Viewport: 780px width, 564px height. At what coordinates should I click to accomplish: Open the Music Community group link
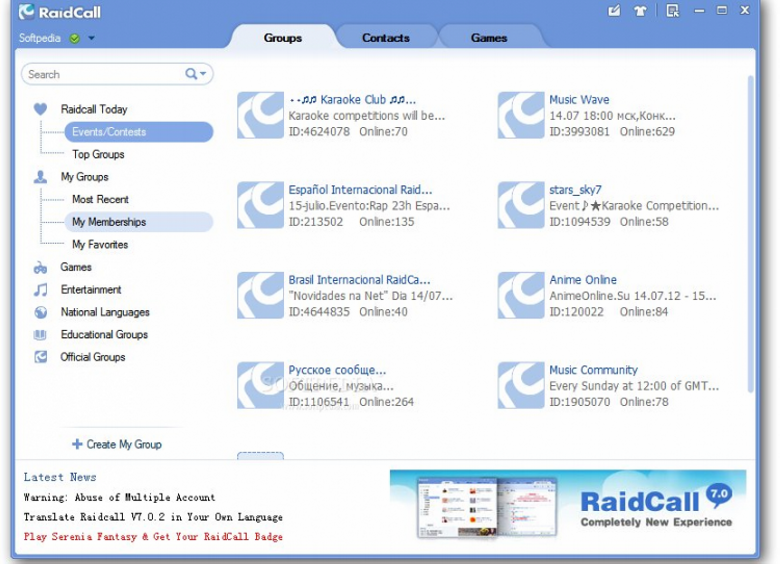click(x=593, y=370)
